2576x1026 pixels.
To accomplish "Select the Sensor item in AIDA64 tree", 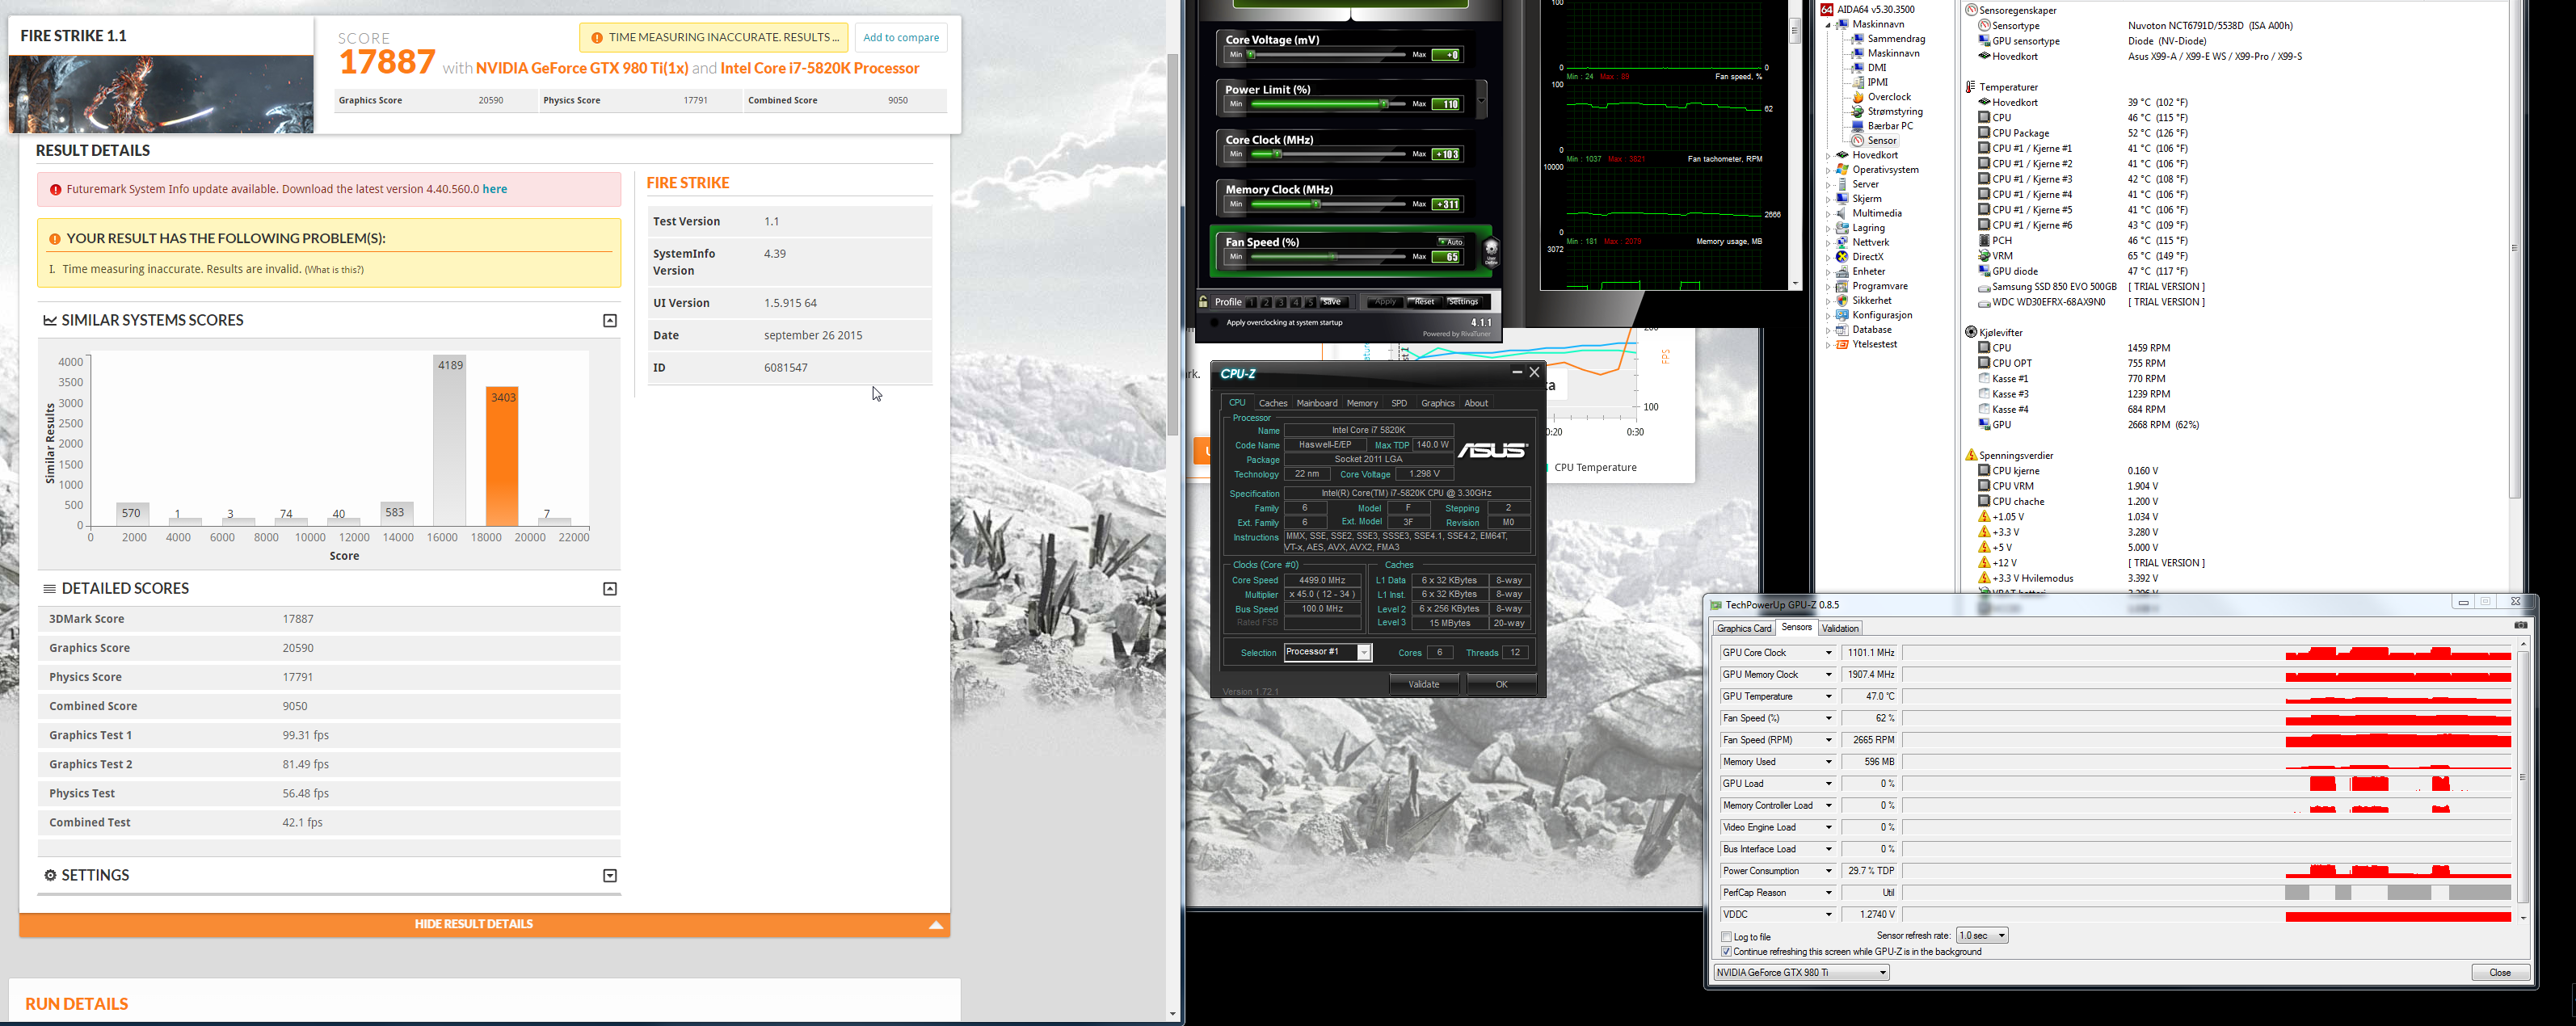I will [x=1874, y=141].
